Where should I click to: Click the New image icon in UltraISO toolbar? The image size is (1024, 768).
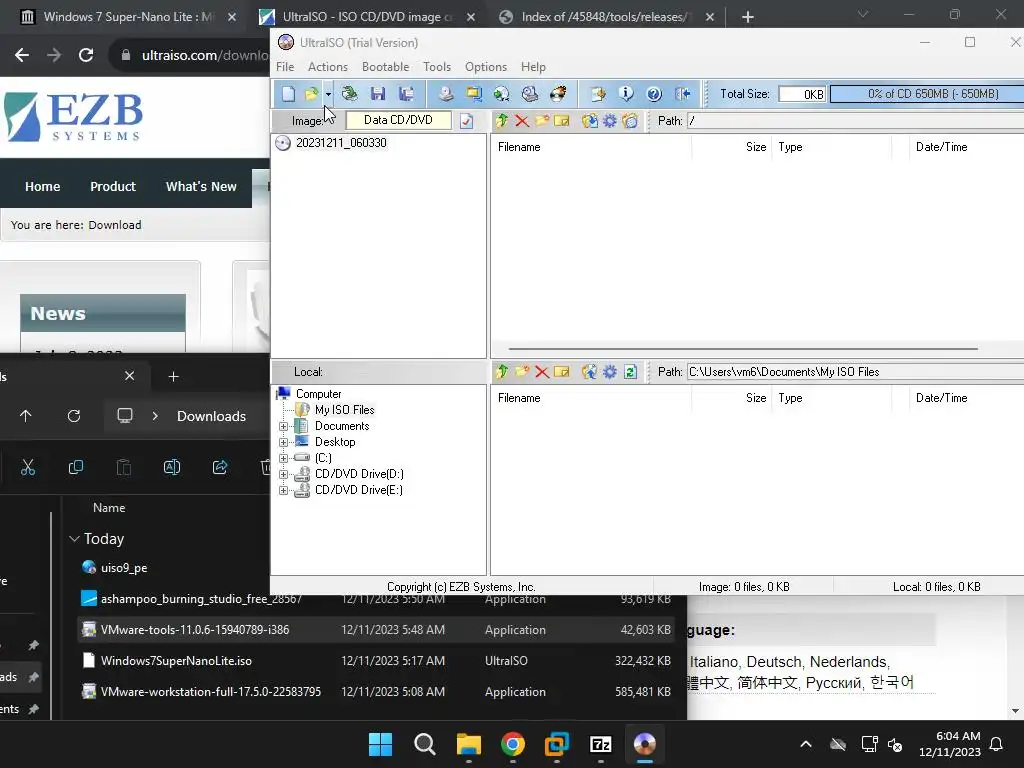[288, 94]
